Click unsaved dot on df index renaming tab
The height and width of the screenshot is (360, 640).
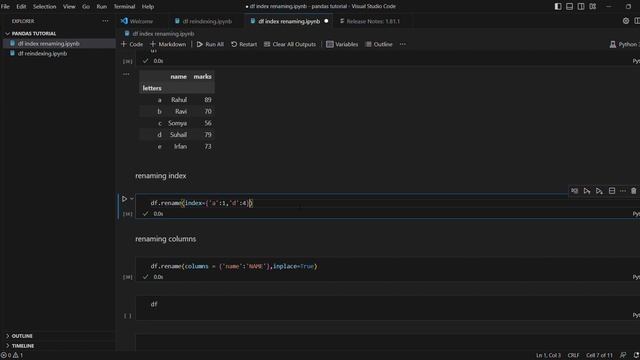coord(326,21)
